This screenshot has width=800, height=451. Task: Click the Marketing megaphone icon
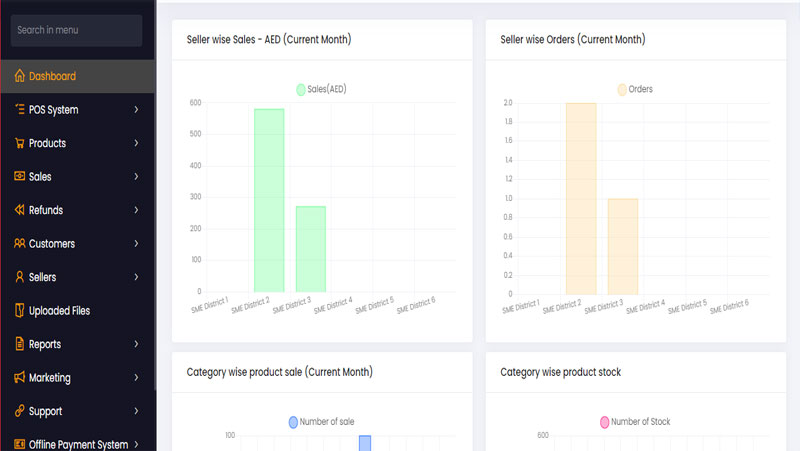coord(19,378)
